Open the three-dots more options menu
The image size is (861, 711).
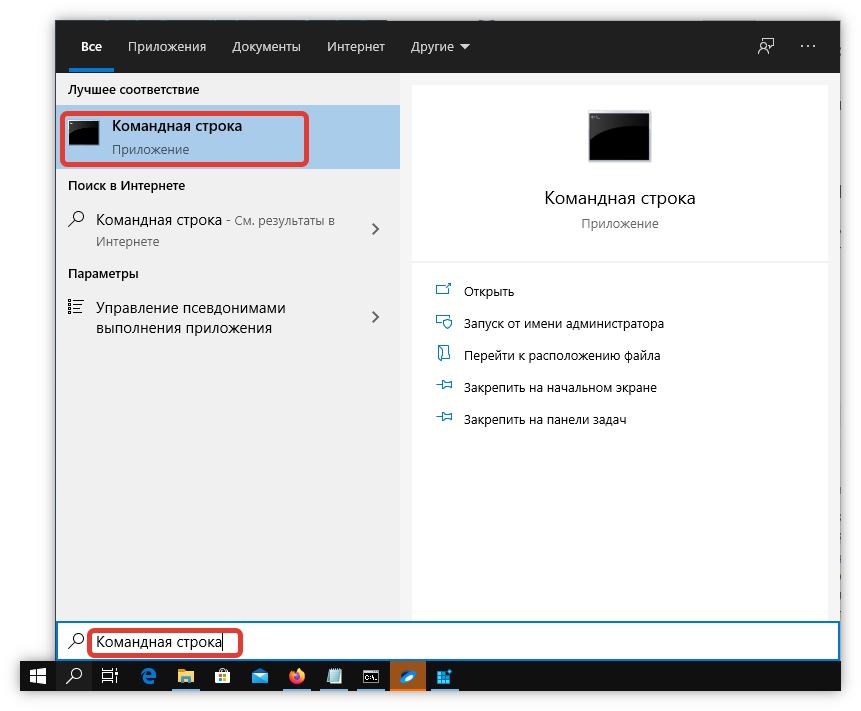tap(808, 47)
